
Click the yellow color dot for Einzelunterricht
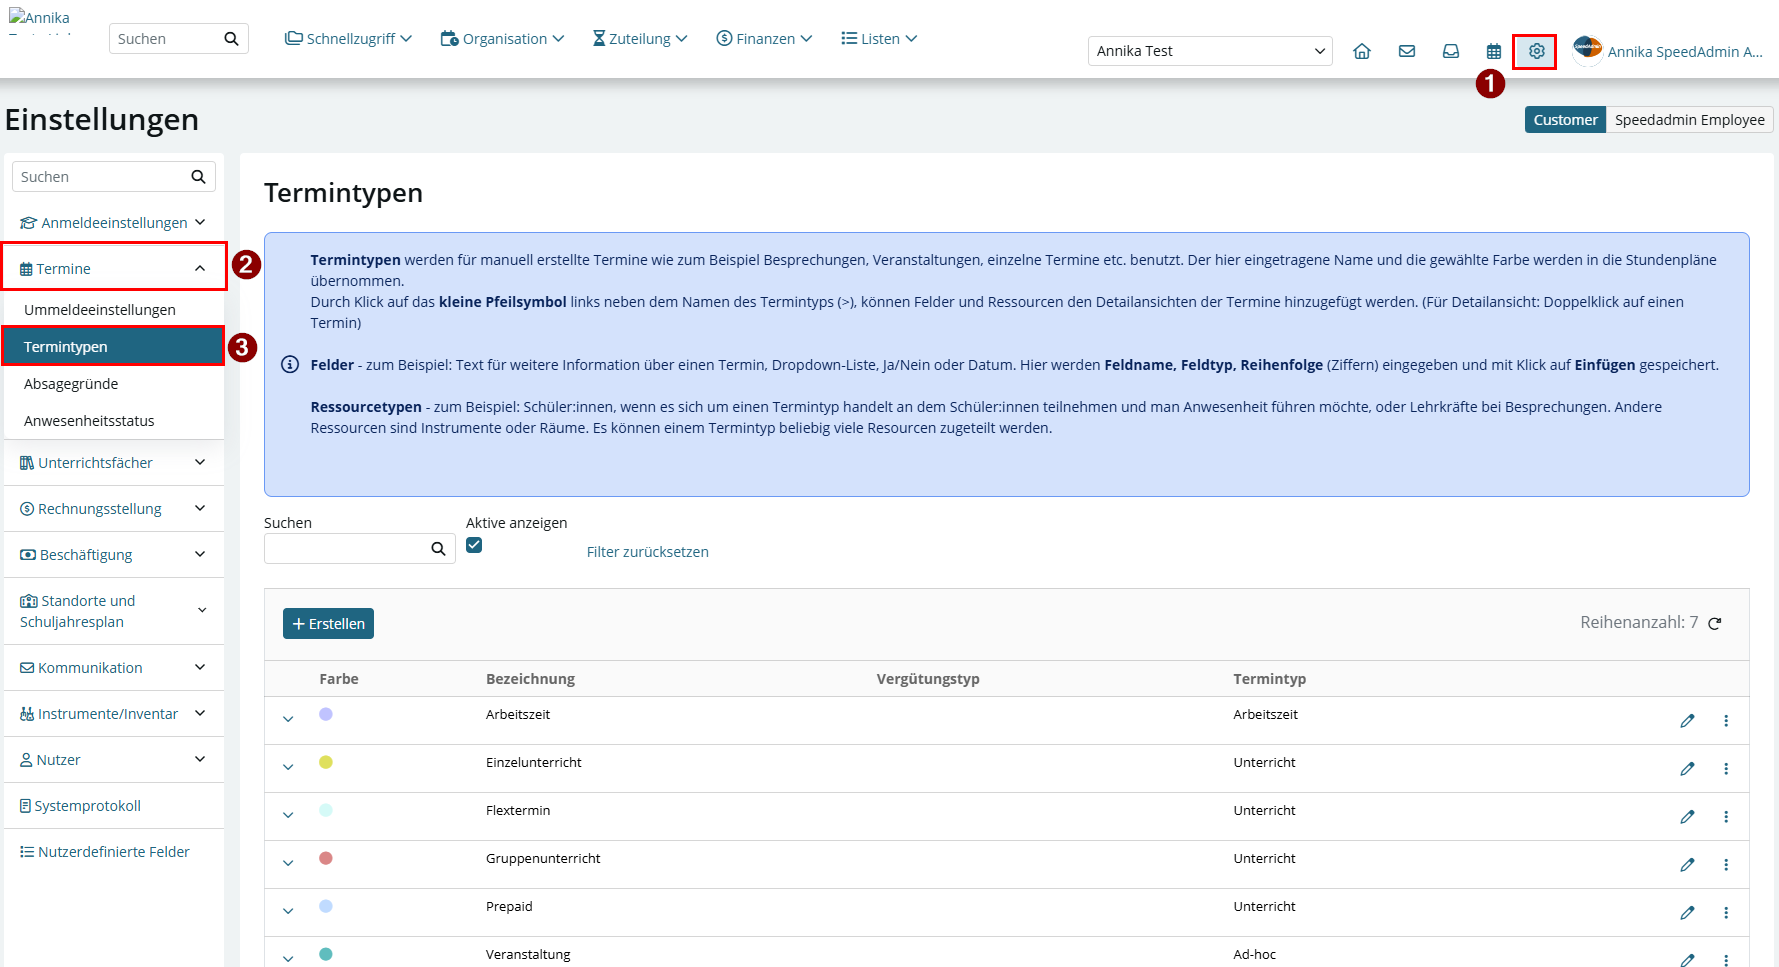point(326,762)
